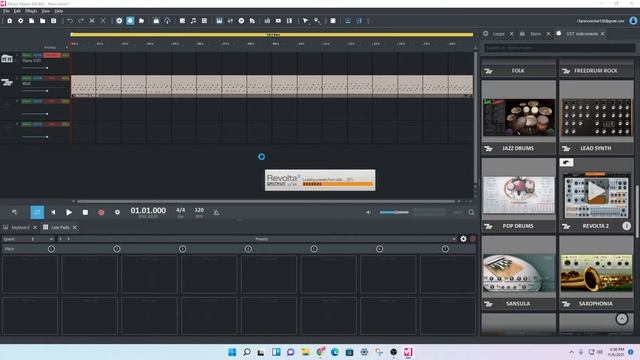Select the Jazz Drums instrument thumbnail
This screenshot has width=640, height=360.
tap(518, 118)
